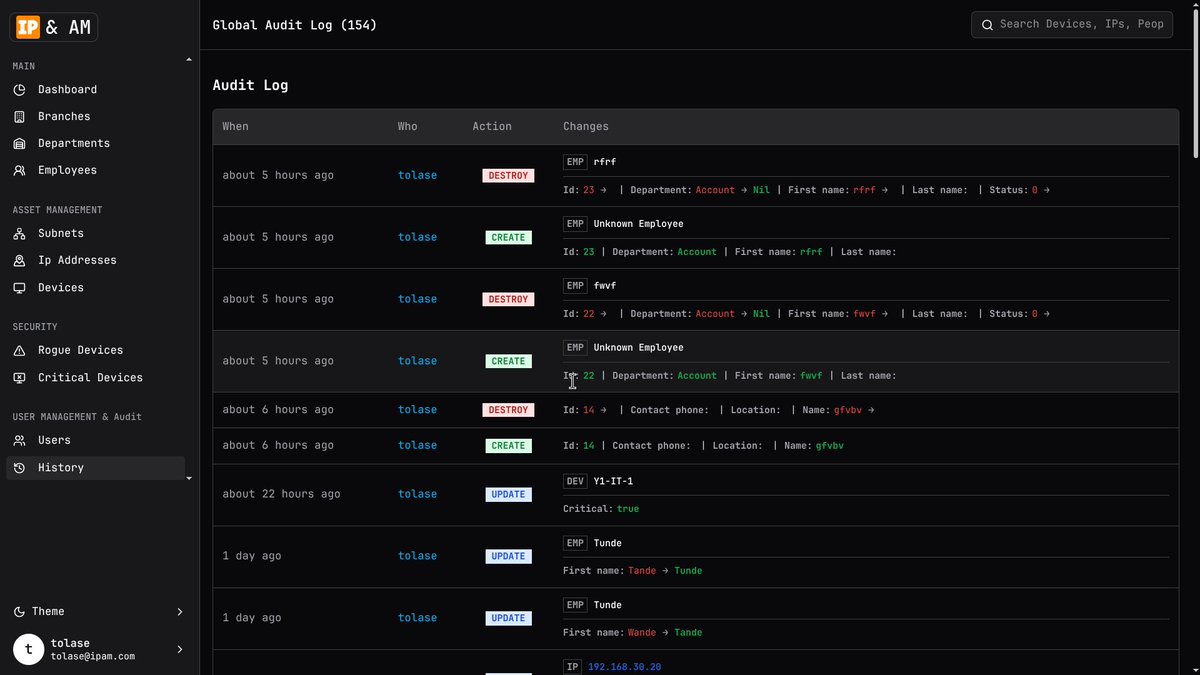Open the 192.168.30.20 IP link
The height and width of the screenshot is (675, 1200).
point(624,667)
